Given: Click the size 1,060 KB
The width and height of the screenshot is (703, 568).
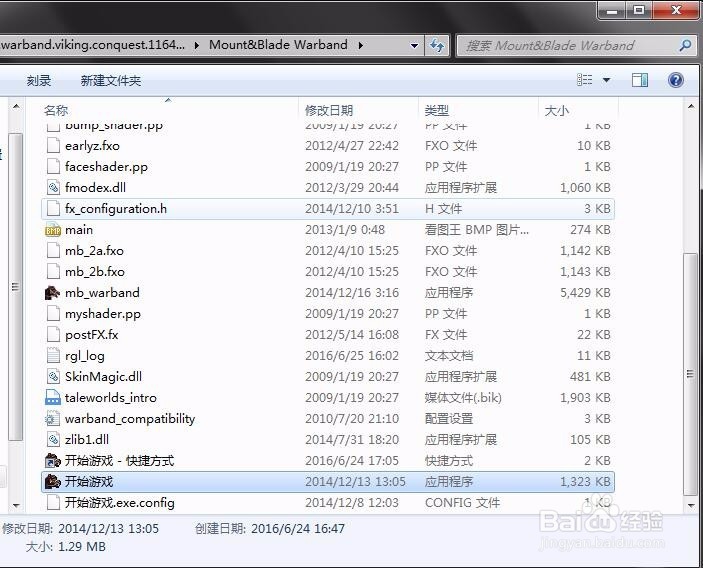Looking at the screenshot, I should (x=585, y=188).
